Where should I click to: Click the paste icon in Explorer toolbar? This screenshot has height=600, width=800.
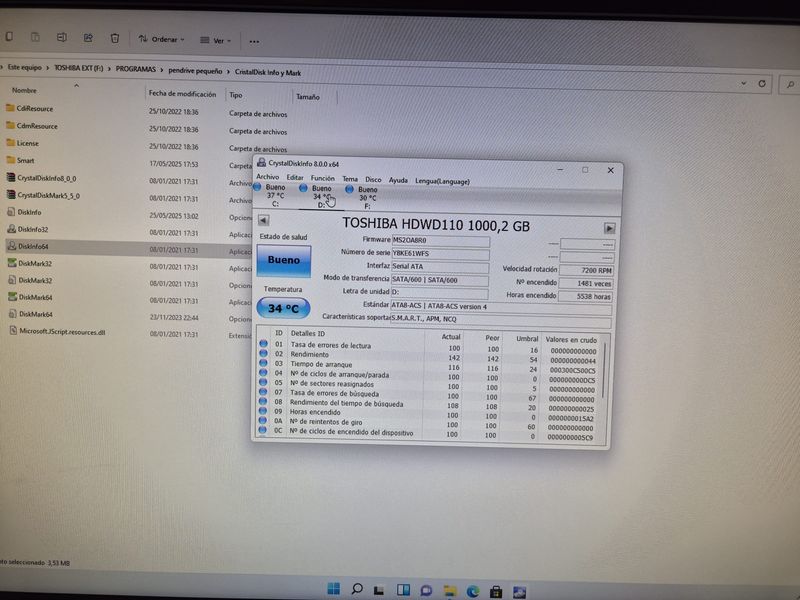tap(35, 37)
